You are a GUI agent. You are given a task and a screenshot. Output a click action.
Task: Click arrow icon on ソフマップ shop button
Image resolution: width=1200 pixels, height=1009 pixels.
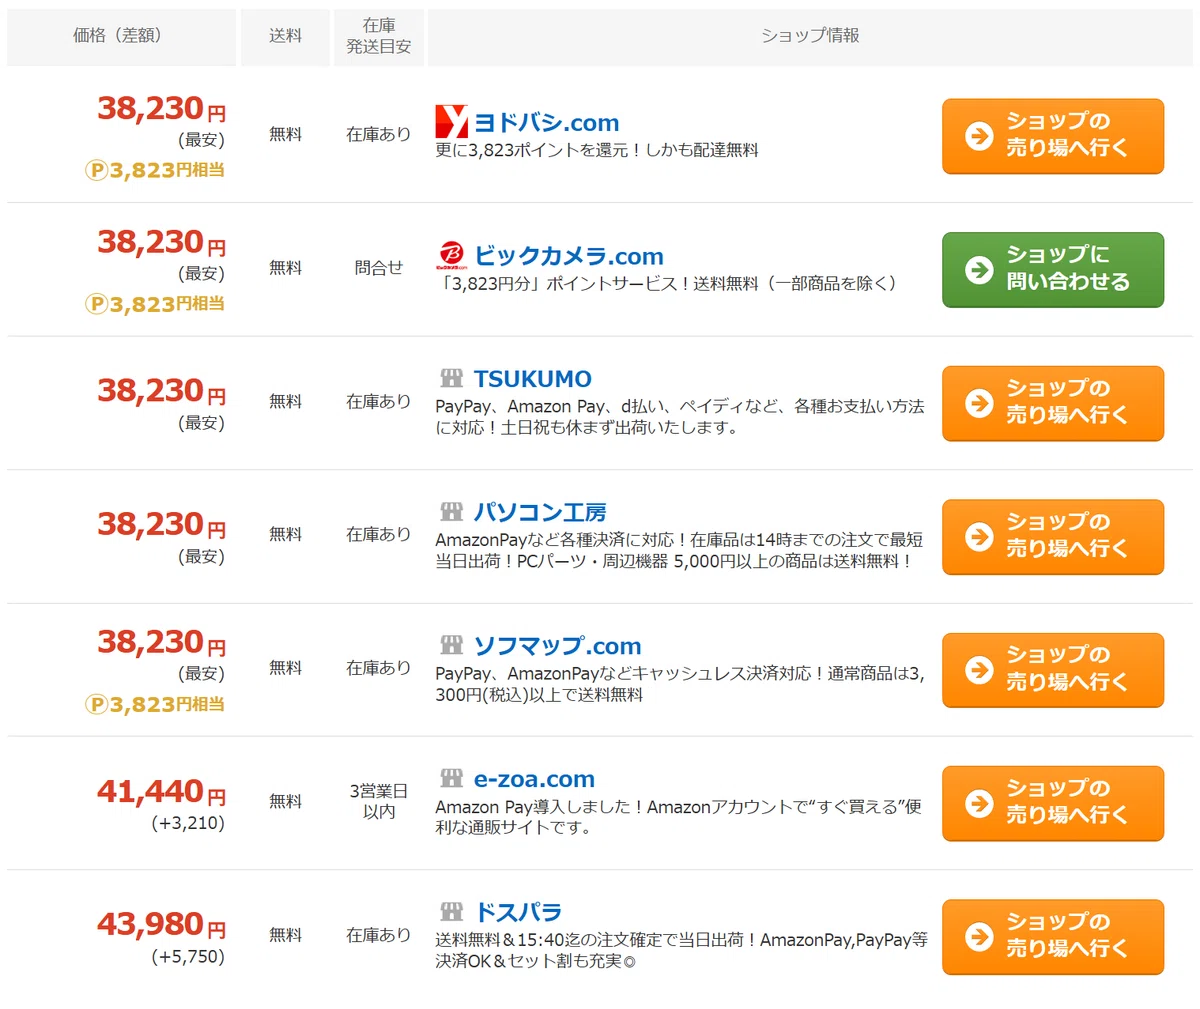(x=979, y=669)
